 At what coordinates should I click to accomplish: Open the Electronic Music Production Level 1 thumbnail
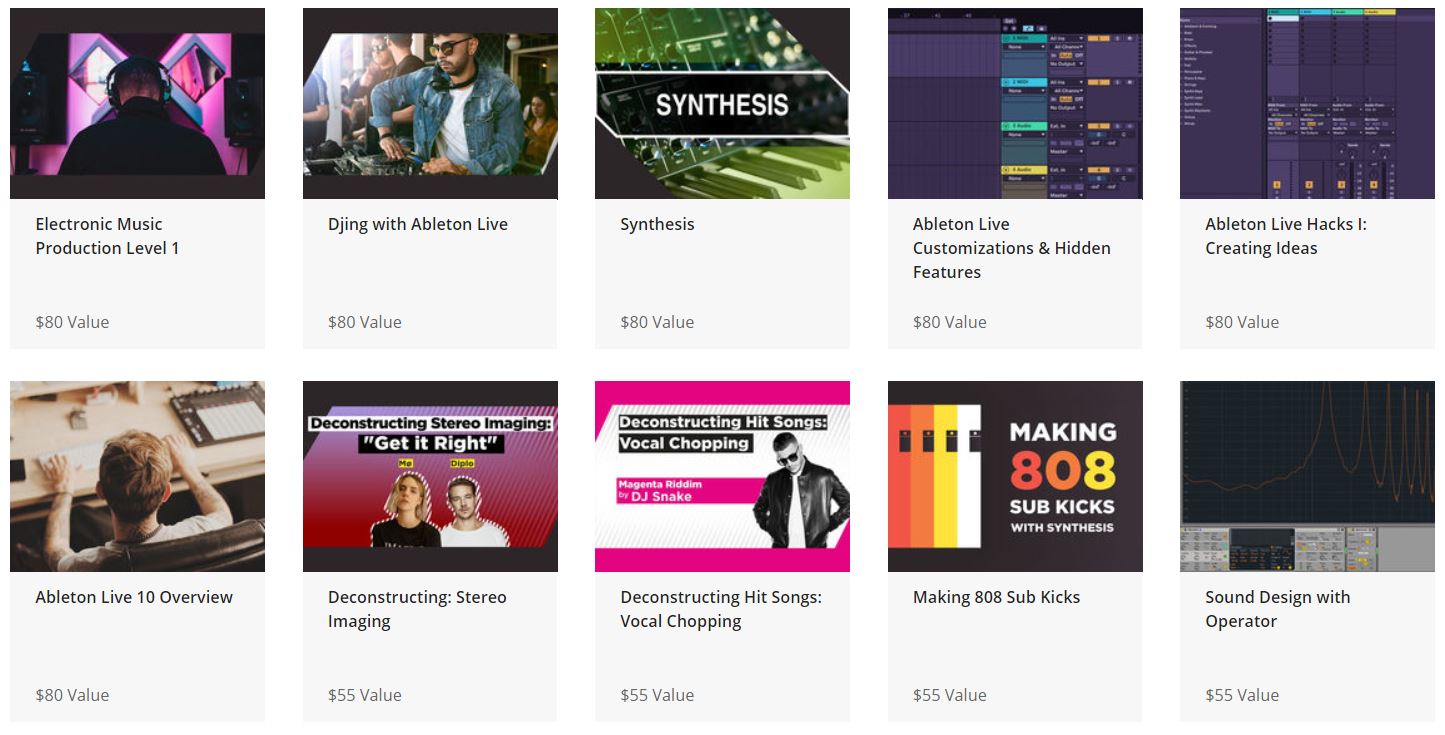pos(137,103)
